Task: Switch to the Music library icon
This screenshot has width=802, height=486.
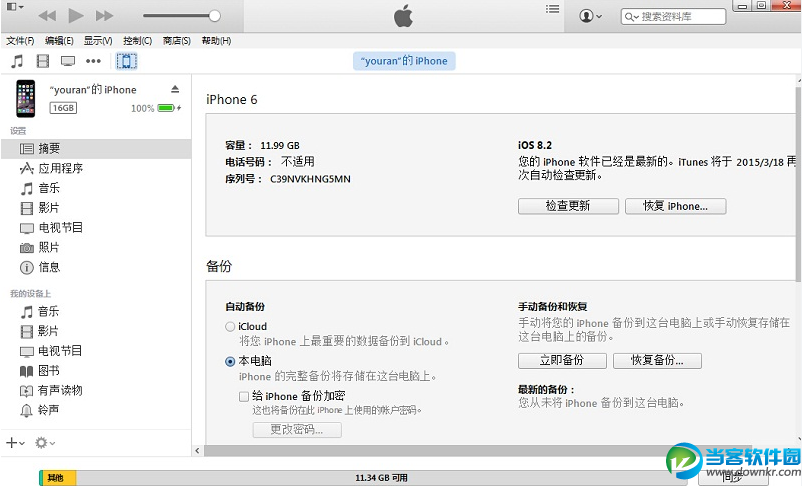Action: point(17,61)
